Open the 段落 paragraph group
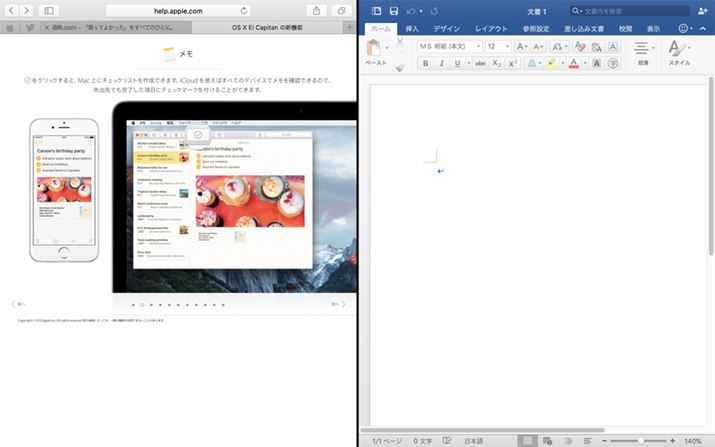The image size is (715, 447). click(643, 53)
